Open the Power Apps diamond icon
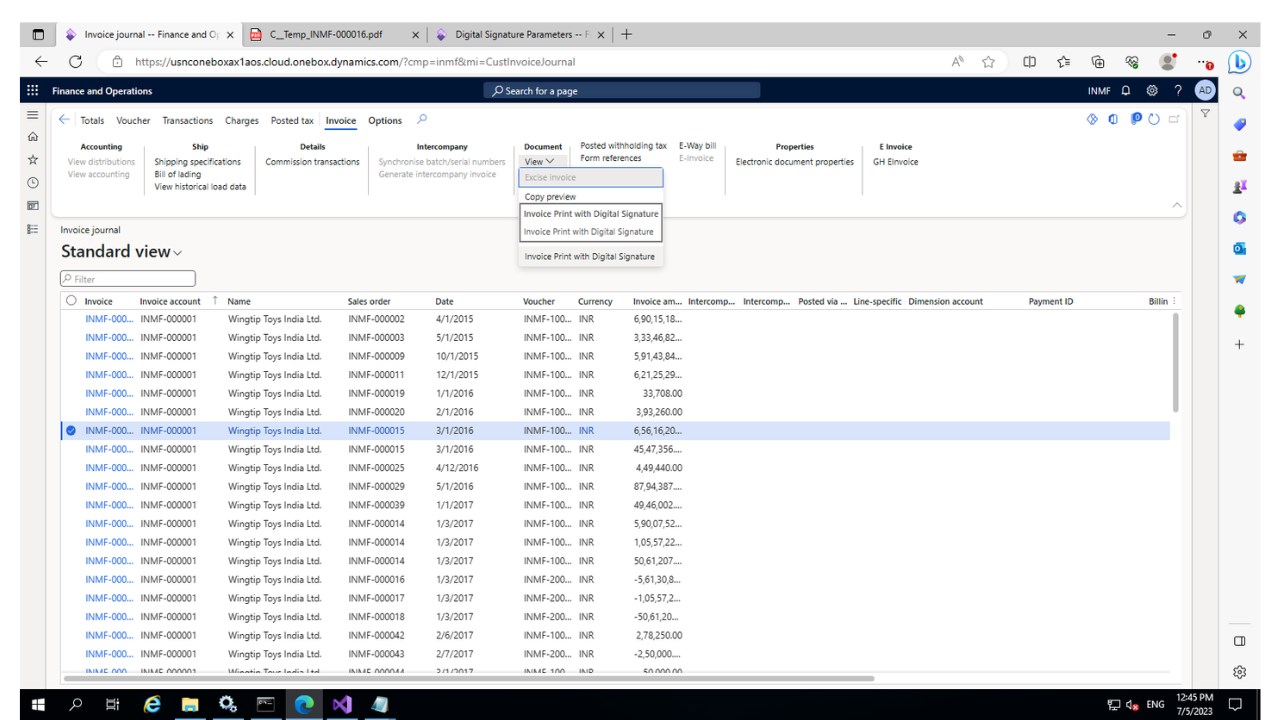 (x=1092, y=120)
